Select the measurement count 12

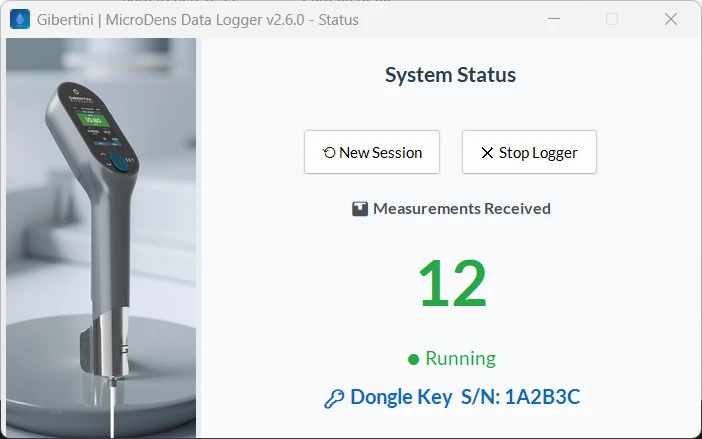[452, 283]
